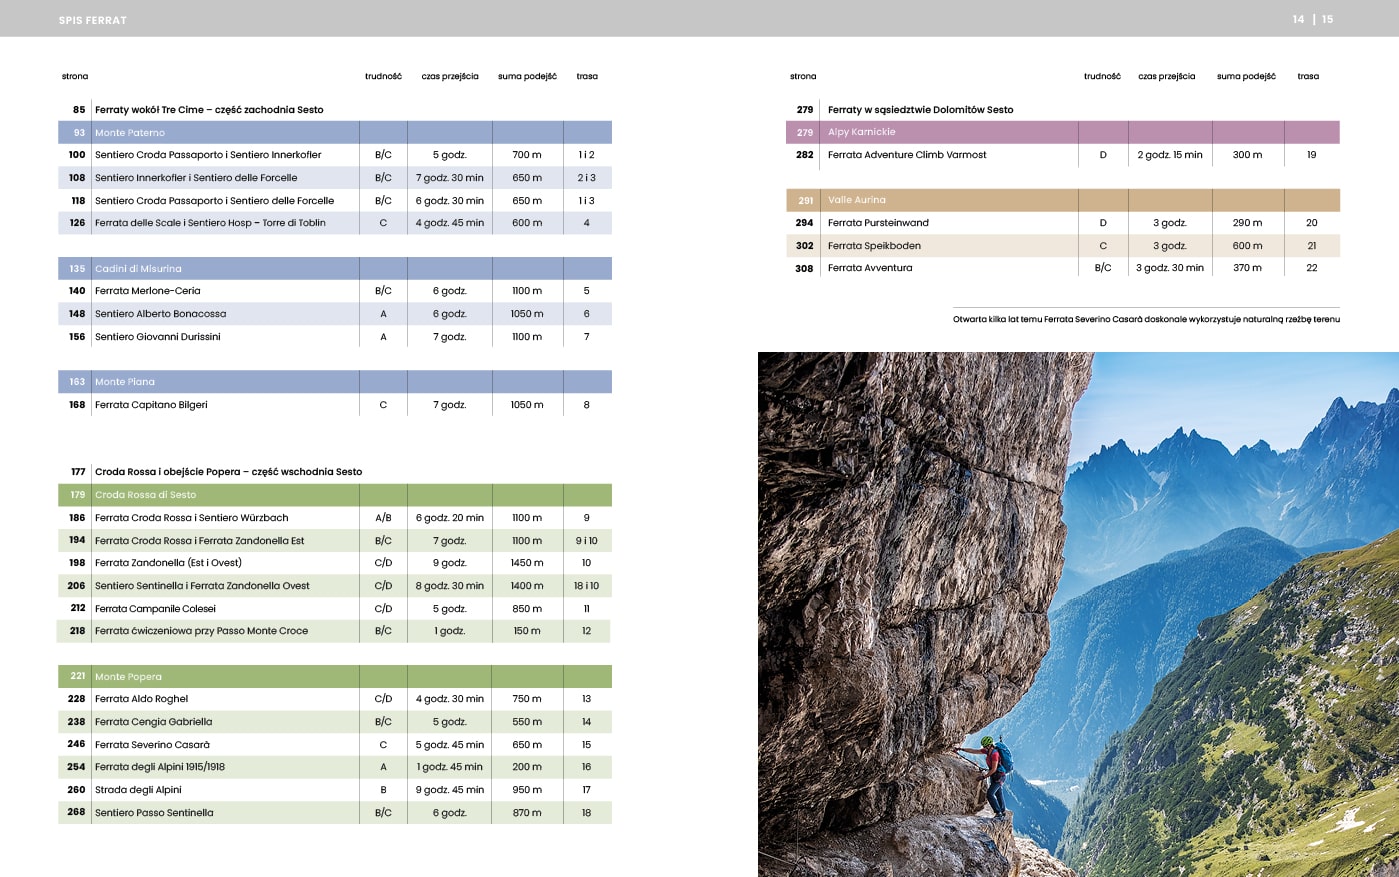Select 'Ferrata Adventure Climb Varmost' entry
Image resolution: width=1399 pixels, height=877 pixels.
[x=906, y=155]
